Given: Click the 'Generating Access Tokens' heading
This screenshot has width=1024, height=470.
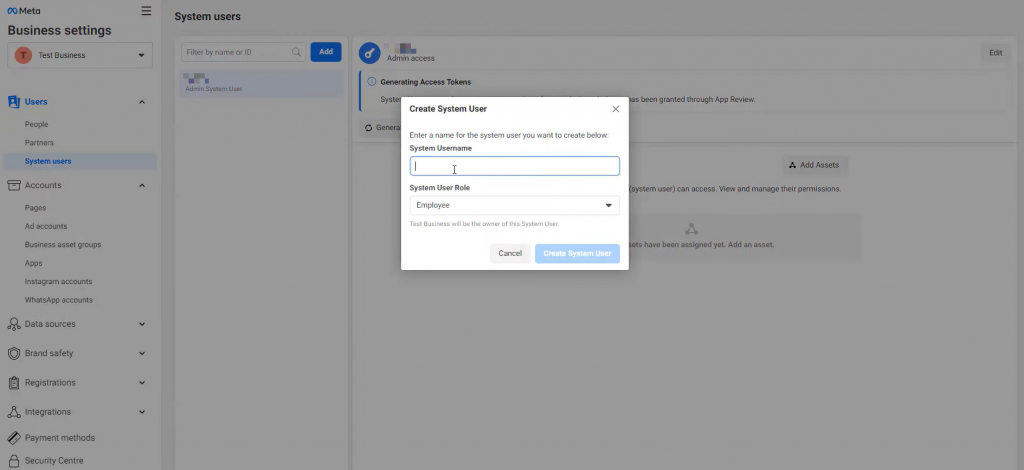Looking at the screenshot, I should pyautogui.click(x=426, y=82).
